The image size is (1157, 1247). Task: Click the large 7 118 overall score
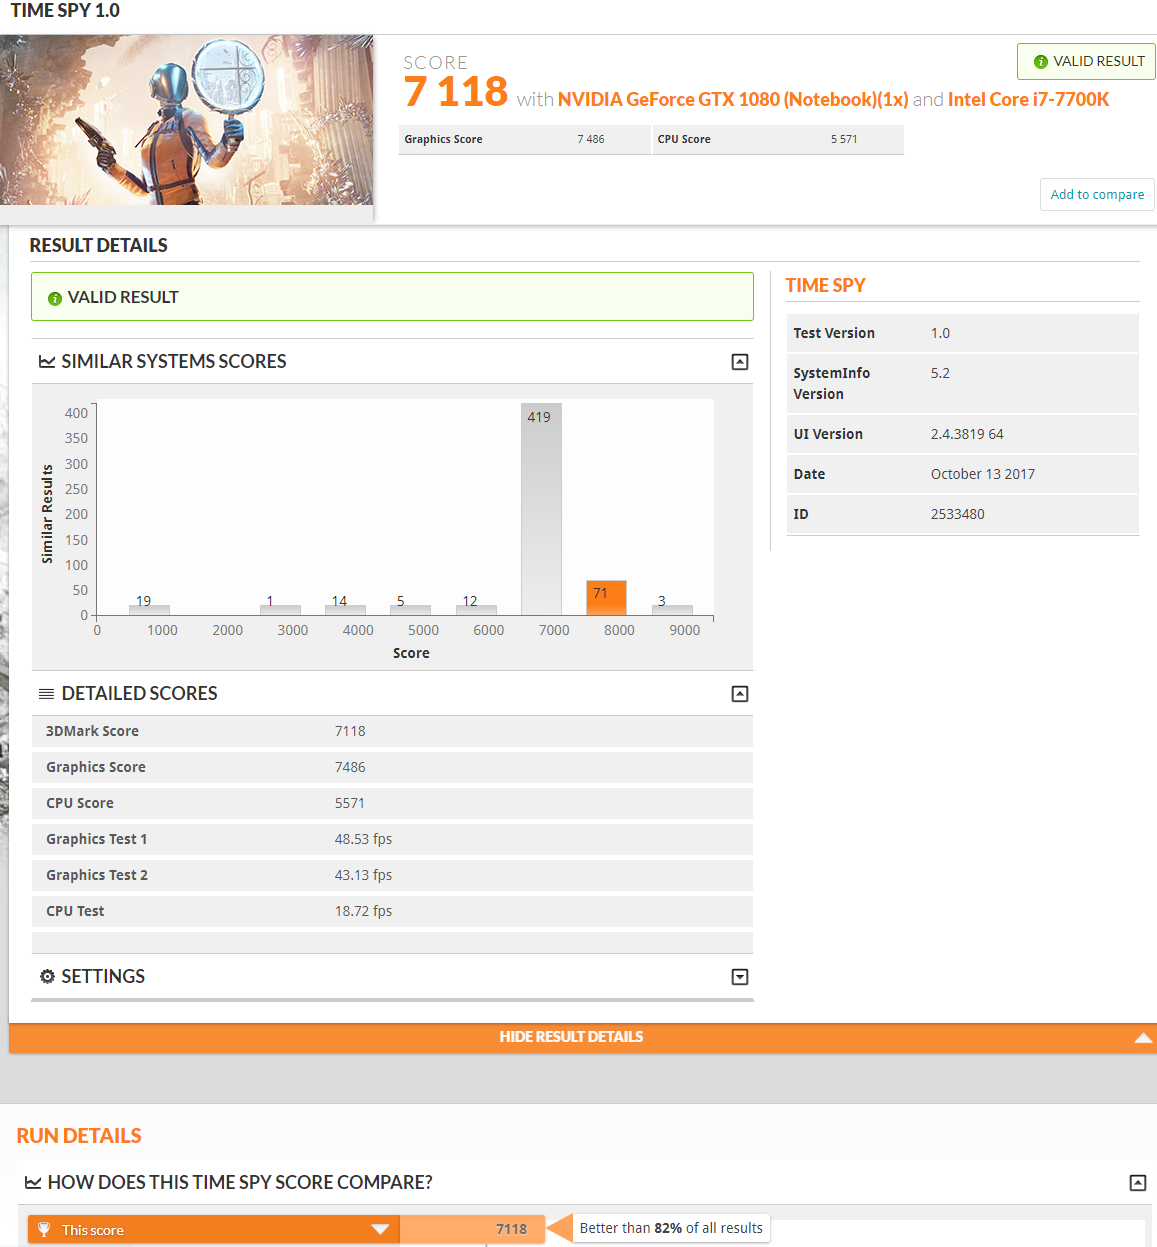point(456,92)
